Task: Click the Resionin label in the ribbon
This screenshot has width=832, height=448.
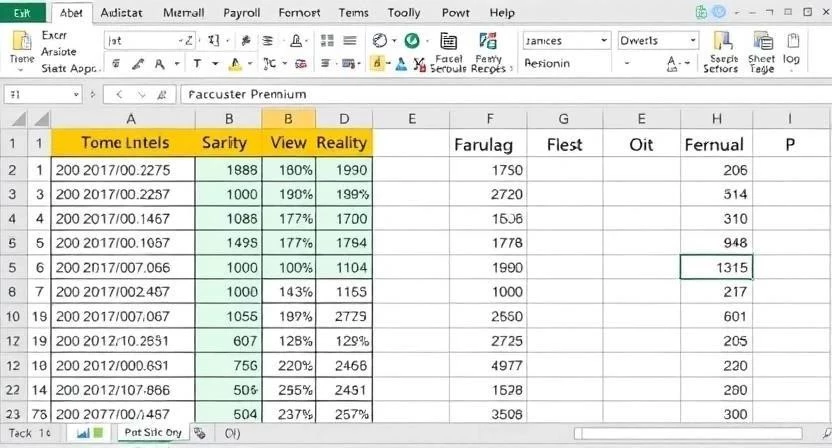Action: click(x=547, y=63)
